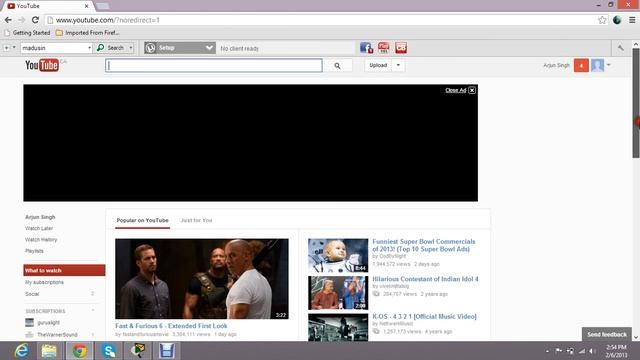Click the globe extension icon beside the star
This screenshot has height=360, width=640.
[x=617, y=20]
